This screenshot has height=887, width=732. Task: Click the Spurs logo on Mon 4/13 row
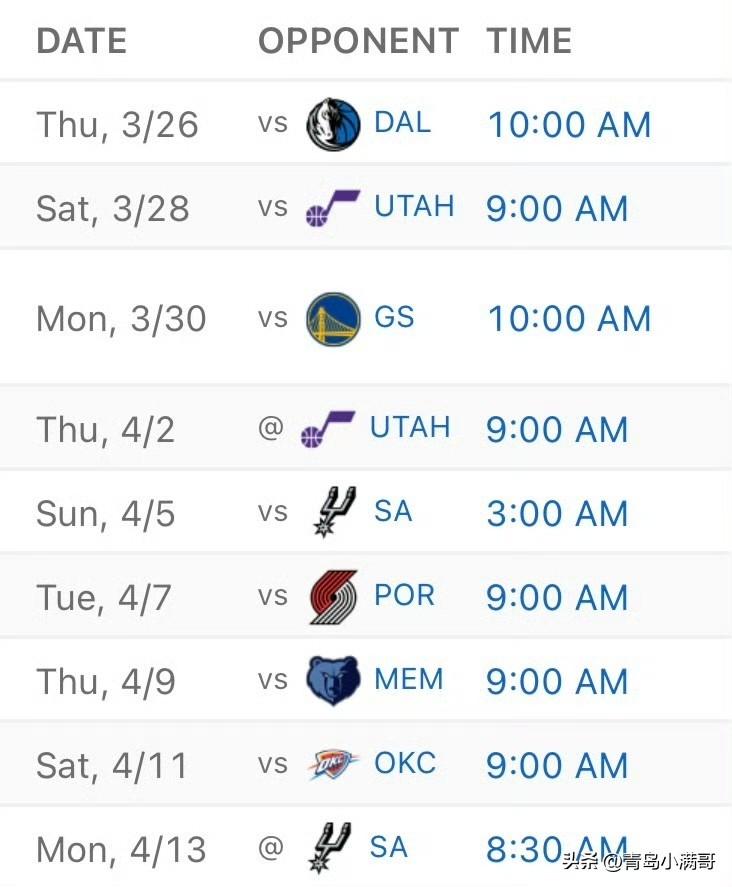tap(330, 847)
